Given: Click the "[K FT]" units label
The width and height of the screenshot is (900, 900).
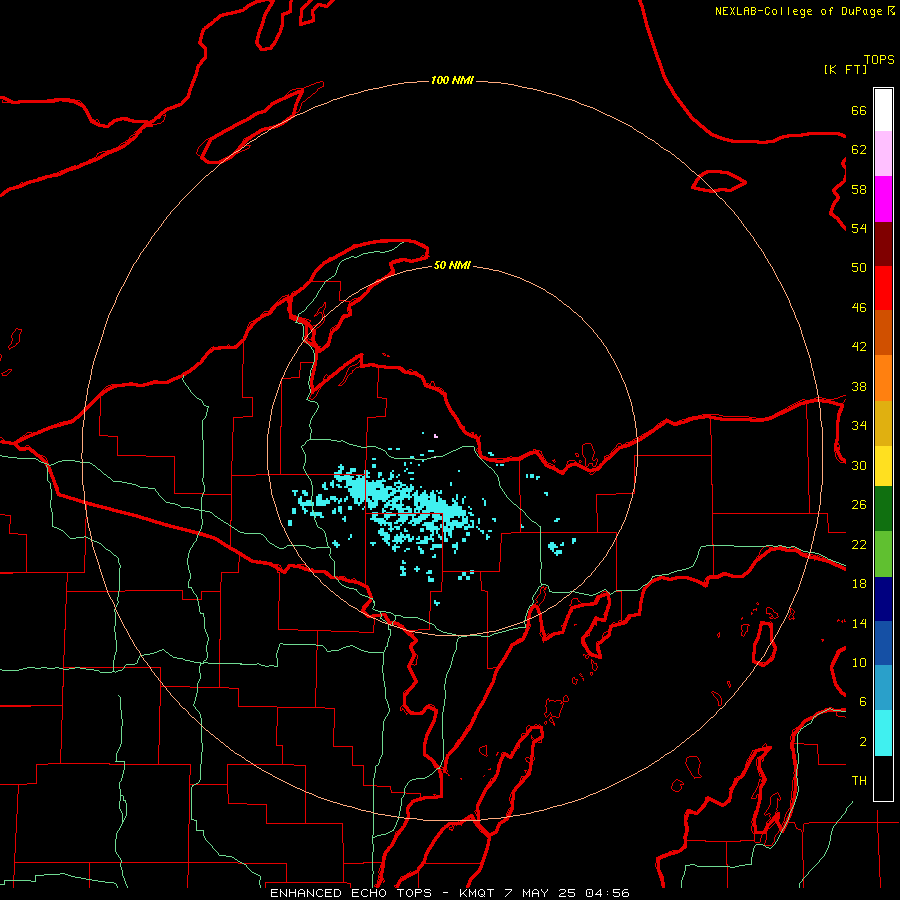Looking at the screenshot, I should coord(845,69).
